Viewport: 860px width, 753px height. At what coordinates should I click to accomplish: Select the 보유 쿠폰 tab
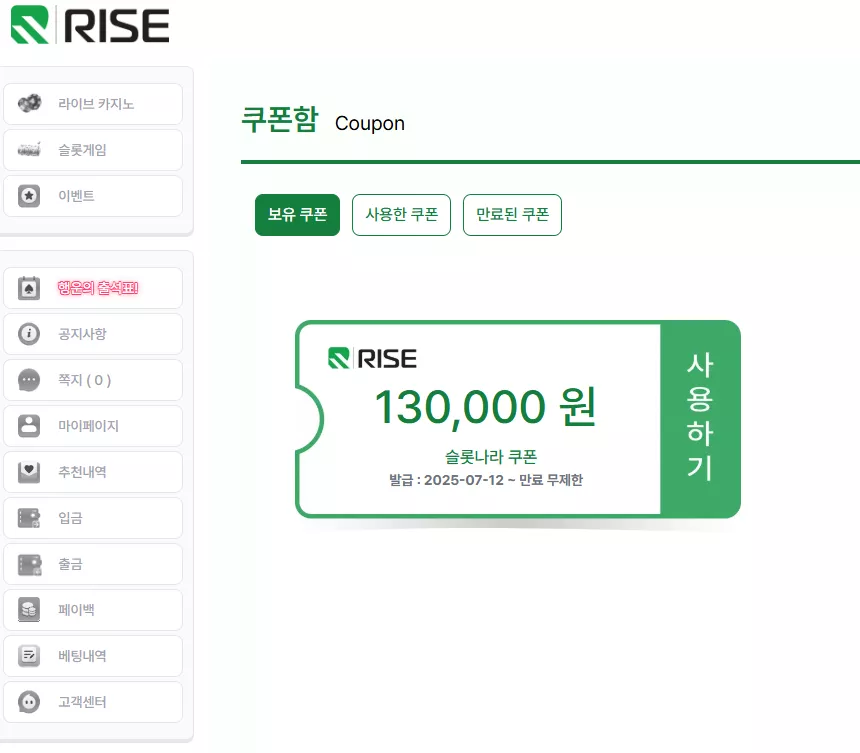point(297,214)
